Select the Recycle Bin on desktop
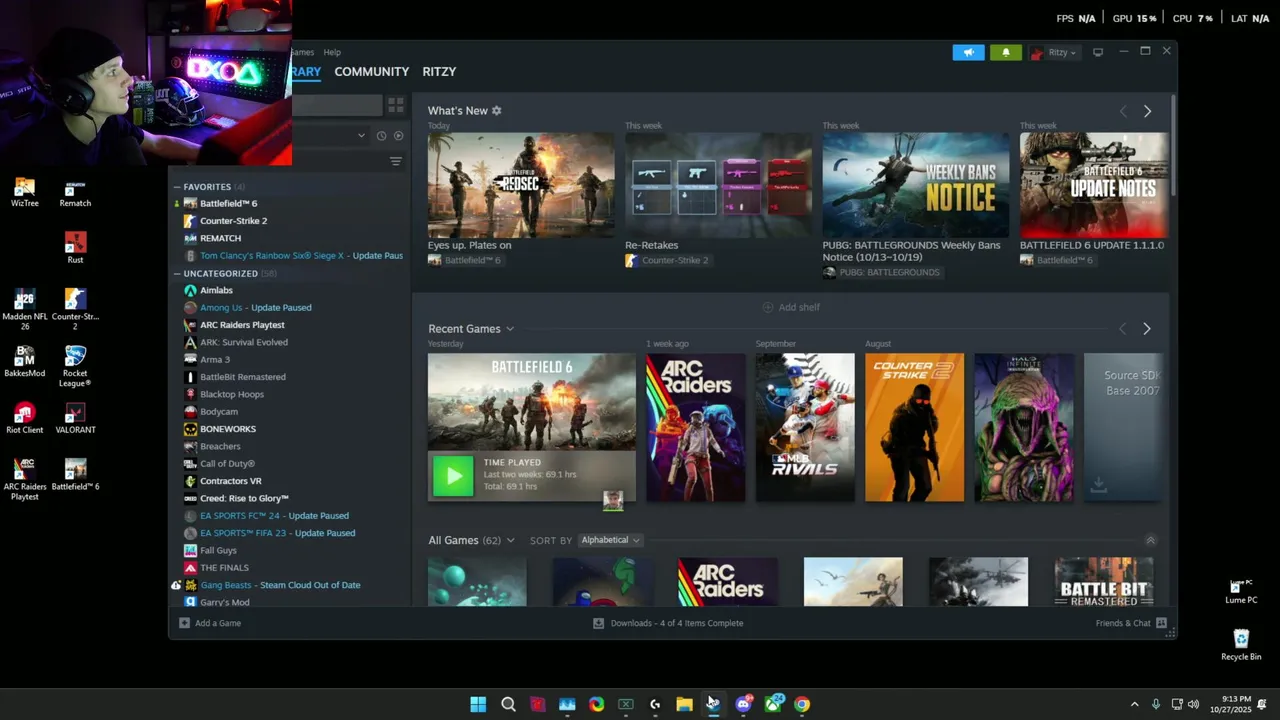This screenshot has height=720, width=1280. [1241, 645]
